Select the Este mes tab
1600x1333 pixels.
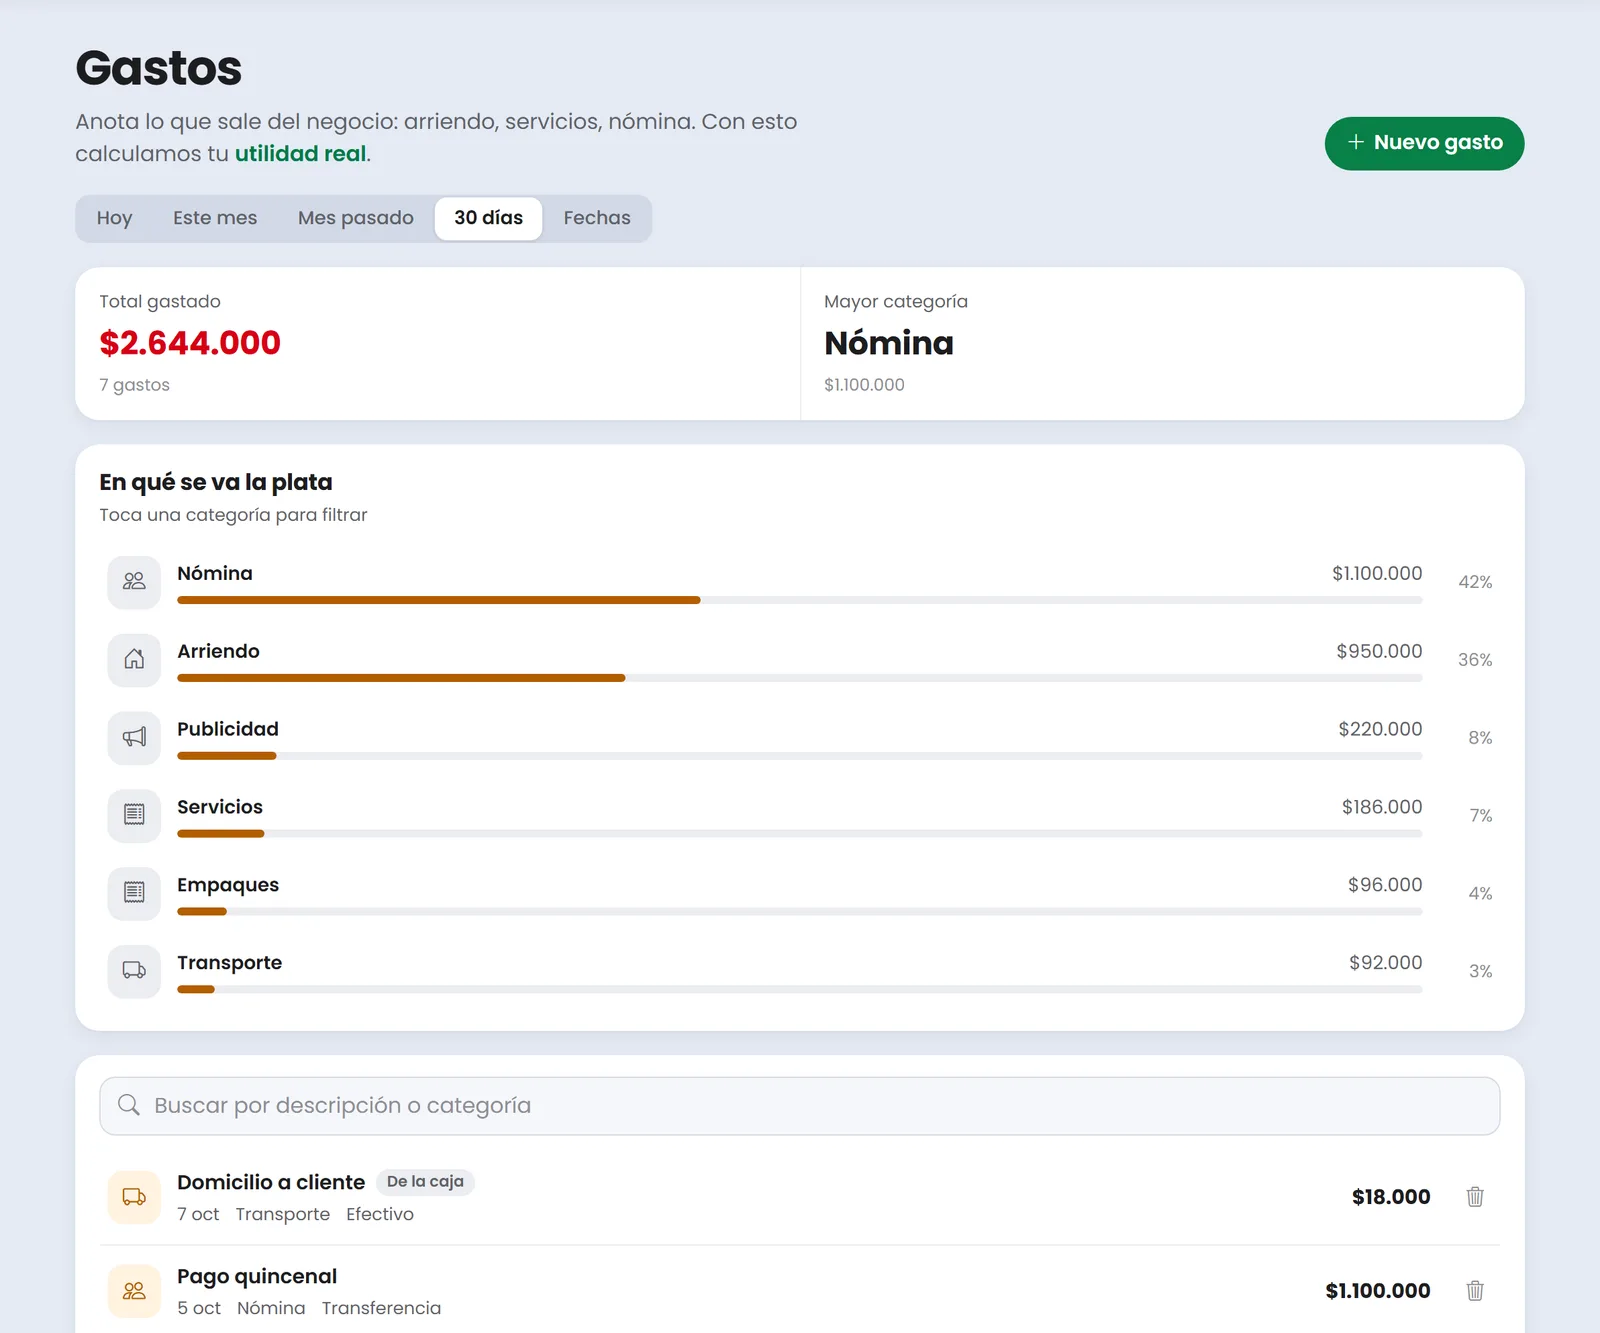215,218
